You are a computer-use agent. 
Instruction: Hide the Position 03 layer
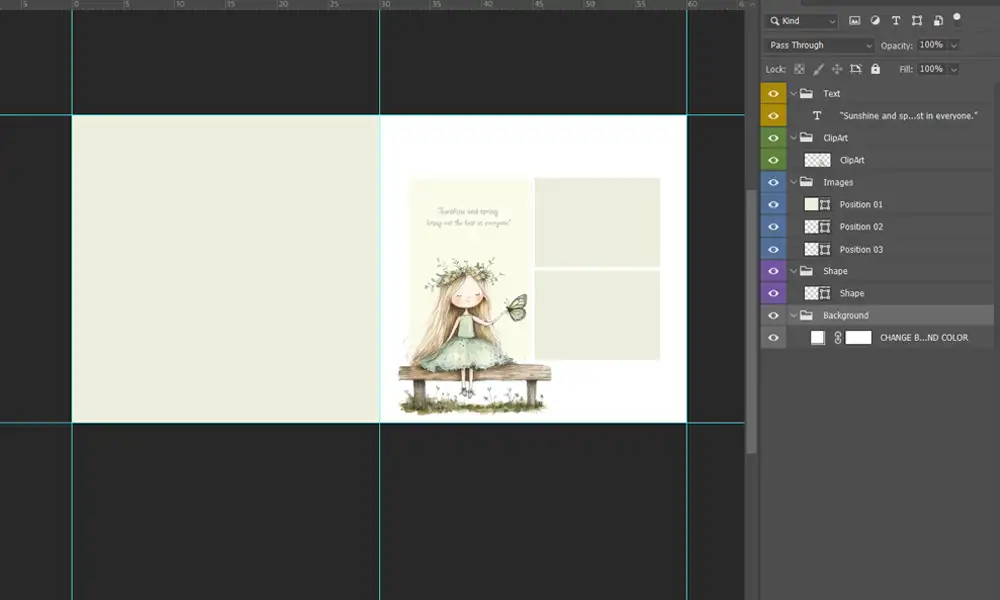point(773,249)
